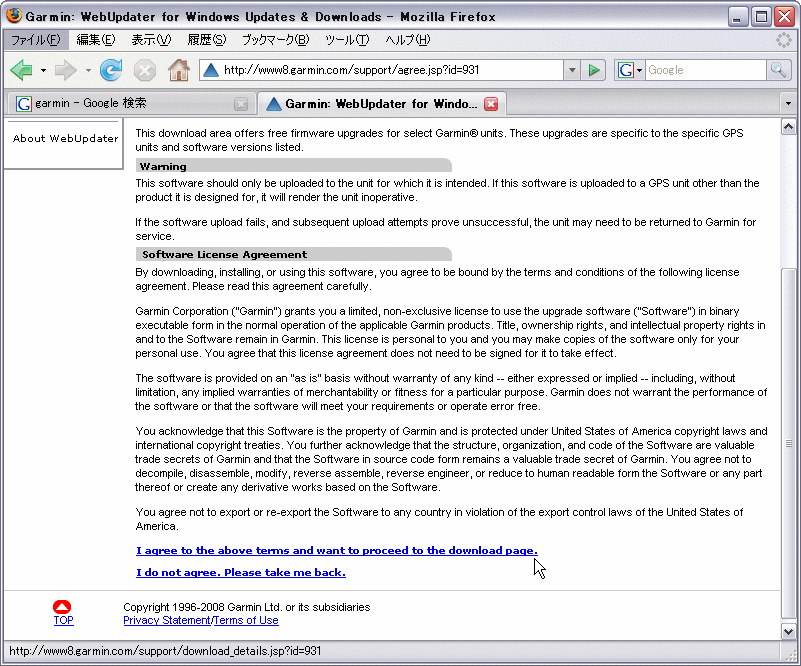Screen dimensions: 801x666
Task: Open the ブックマーク(B) menu
Action: 275,40
